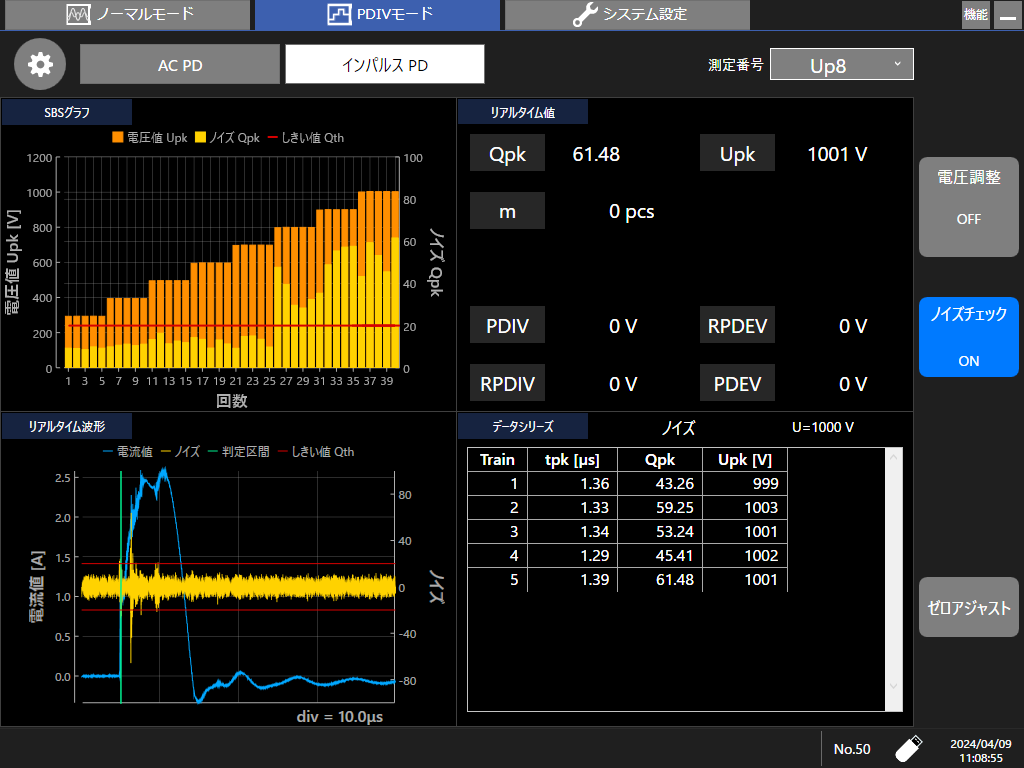Toggle ノイズチェック ON button

pyautogui.click(x=968, y=336)
